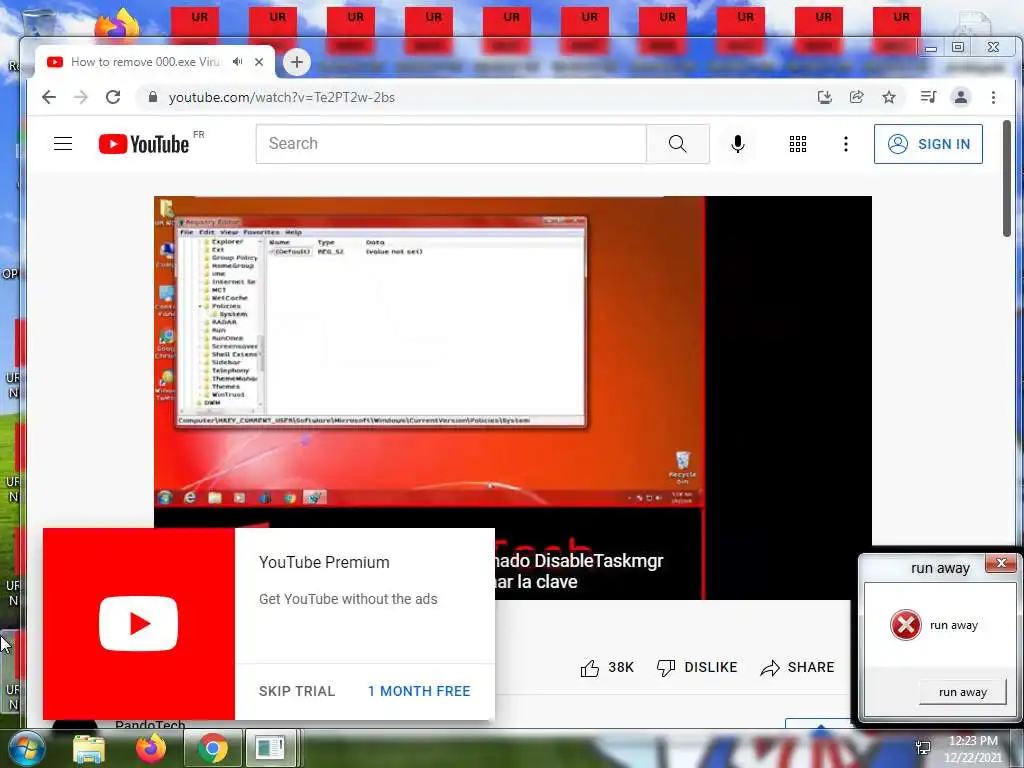Click the red error icon in dialog
This screenshot has height=768, width=1024.
tap(906, 625)
